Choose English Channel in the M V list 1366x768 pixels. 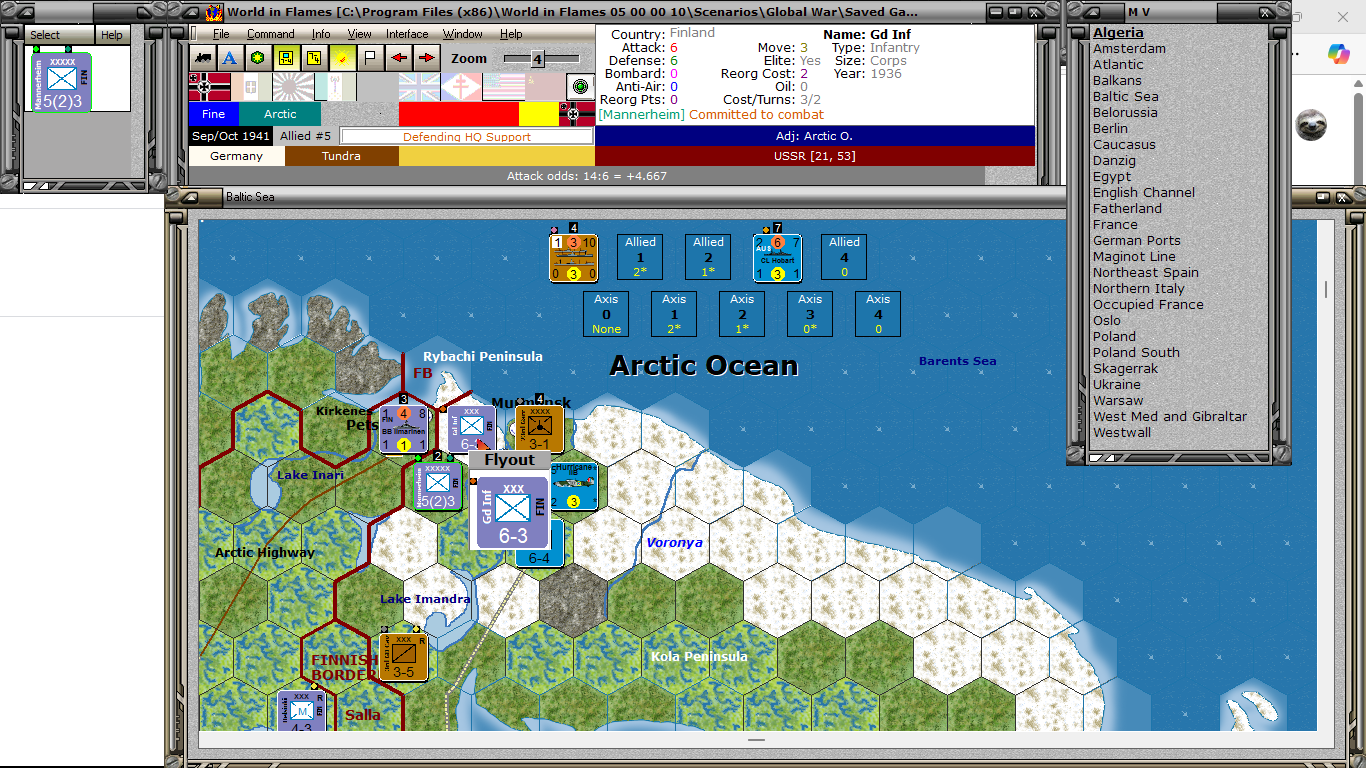(1144, 192)
